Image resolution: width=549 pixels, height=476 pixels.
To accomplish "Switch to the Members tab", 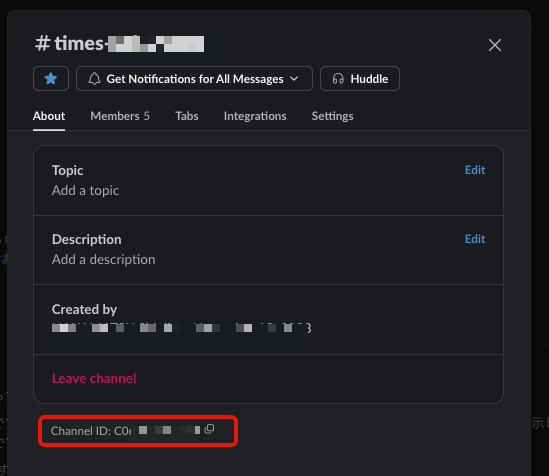I will (120, 116).
